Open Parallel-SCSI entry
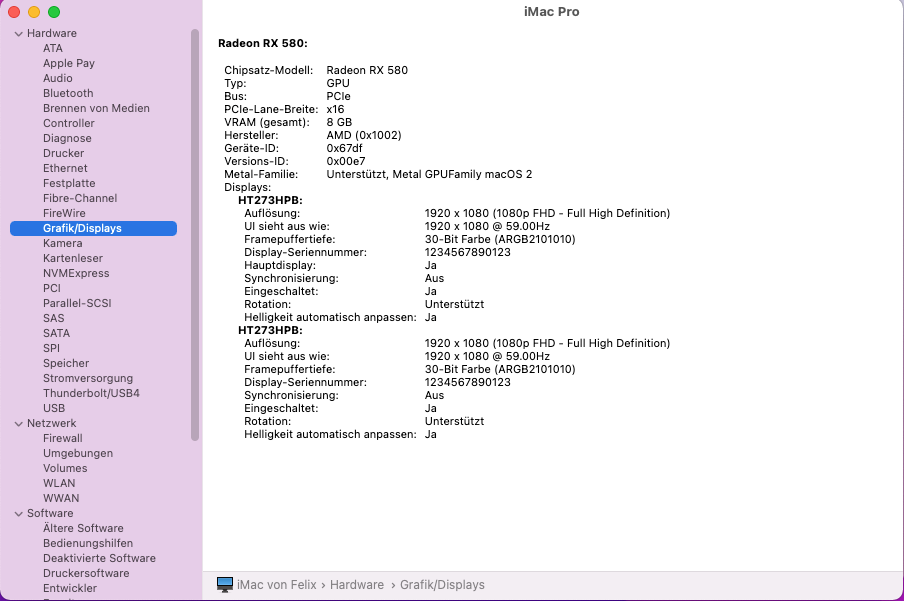Viewport: 904px width, 601px height. 77,303
